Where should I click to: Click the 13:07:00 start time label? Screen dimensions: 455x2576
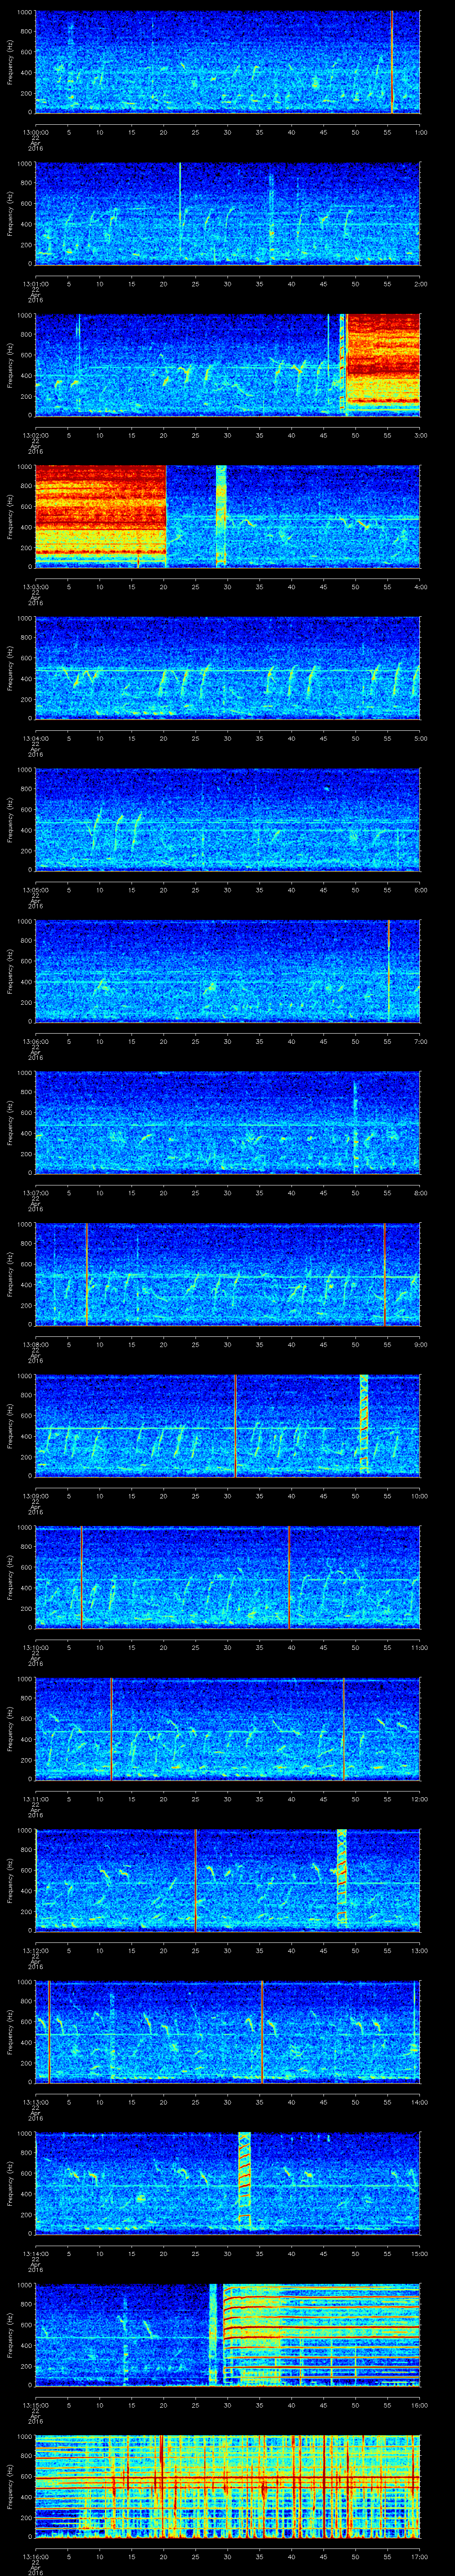pos(36,1193)
